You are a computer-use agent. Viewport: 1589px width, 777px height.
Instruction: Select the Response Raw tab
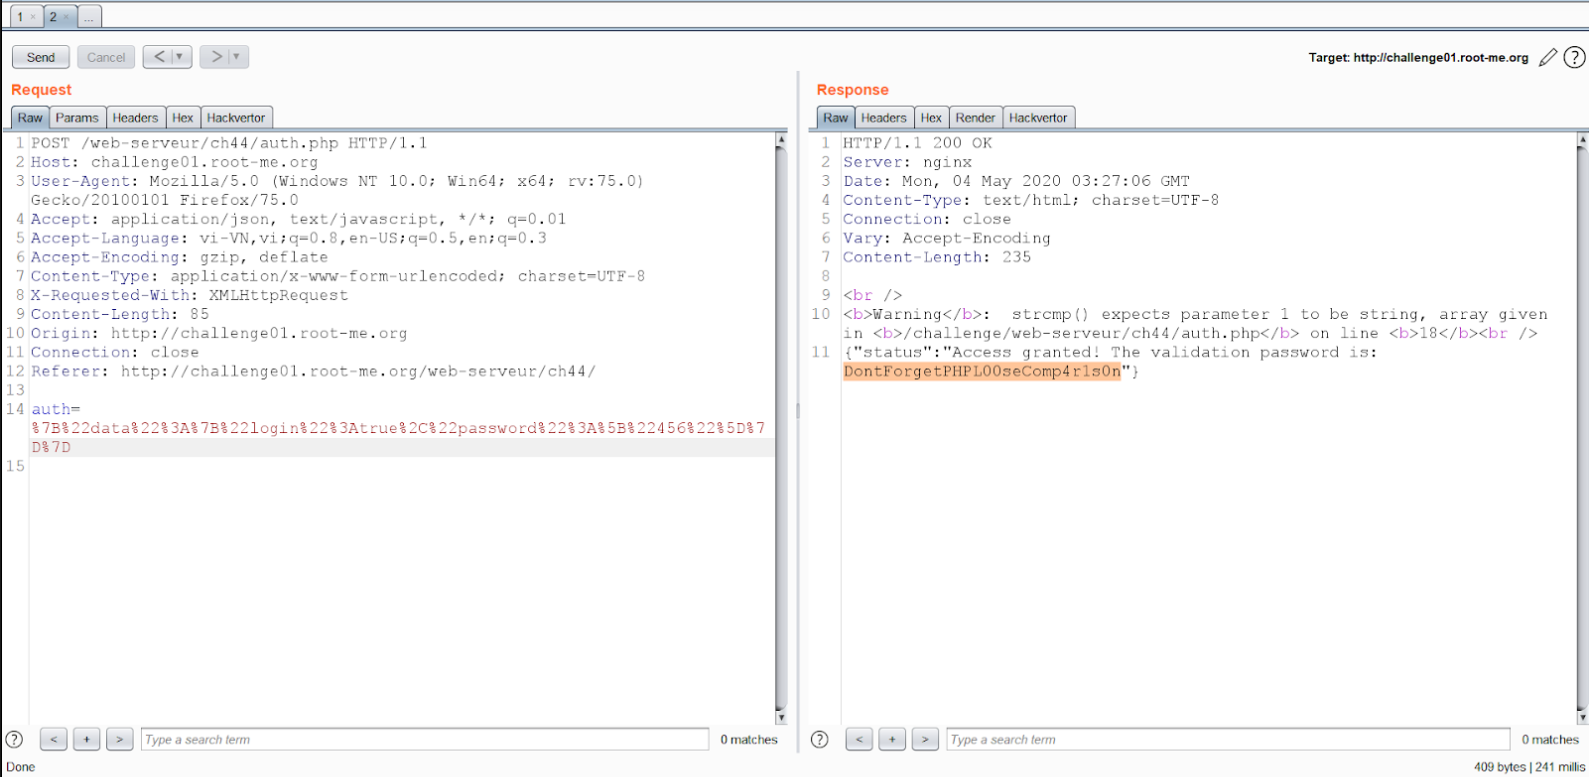(x=835, y=118)
